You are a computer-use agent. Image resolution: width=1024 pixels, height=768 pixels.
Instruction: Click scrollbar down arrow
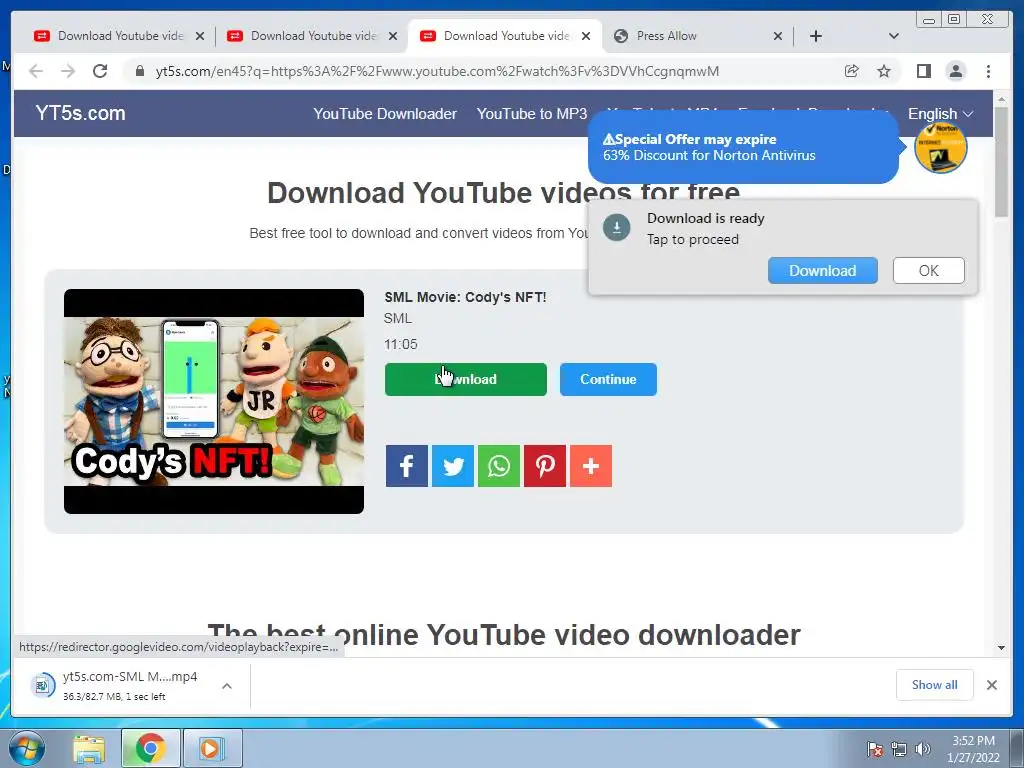(1001, 648)
